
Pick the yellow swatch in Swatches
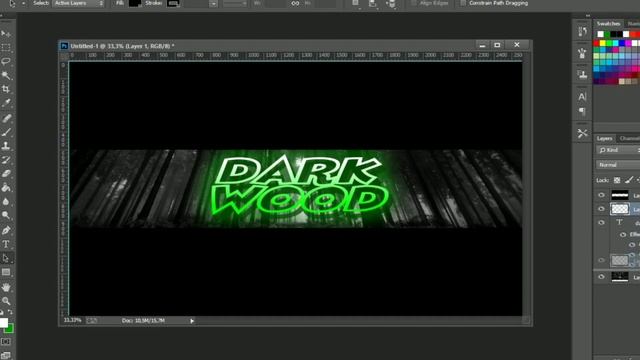point(602,43)
